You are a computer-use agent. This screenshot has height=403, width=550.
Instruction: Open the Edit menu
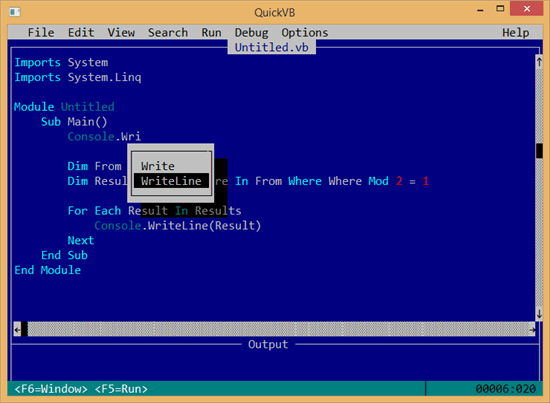[81, 33]
